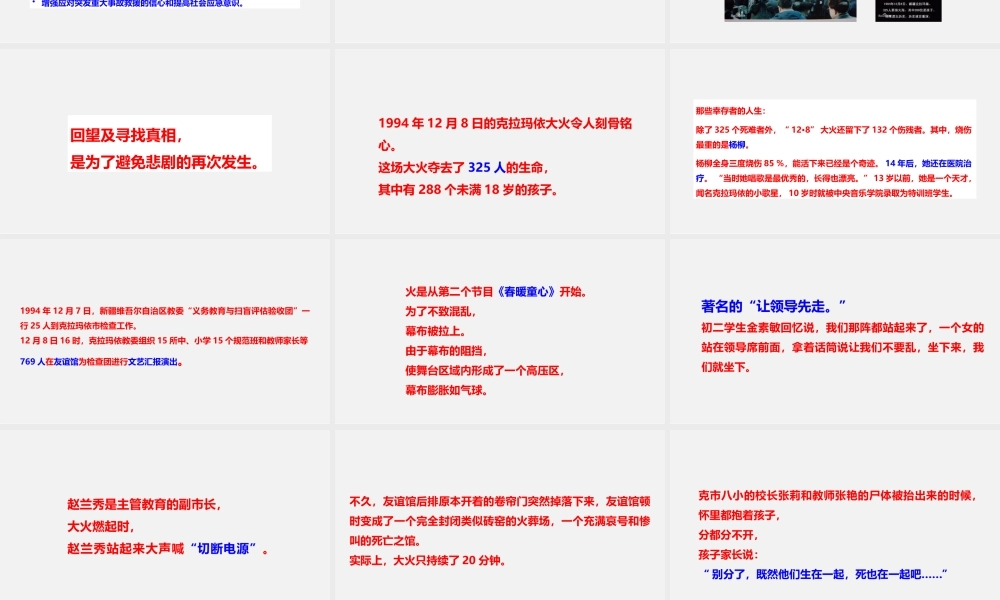
Task: Click the text 为了不致混乱，
Action: pos(441,312)
